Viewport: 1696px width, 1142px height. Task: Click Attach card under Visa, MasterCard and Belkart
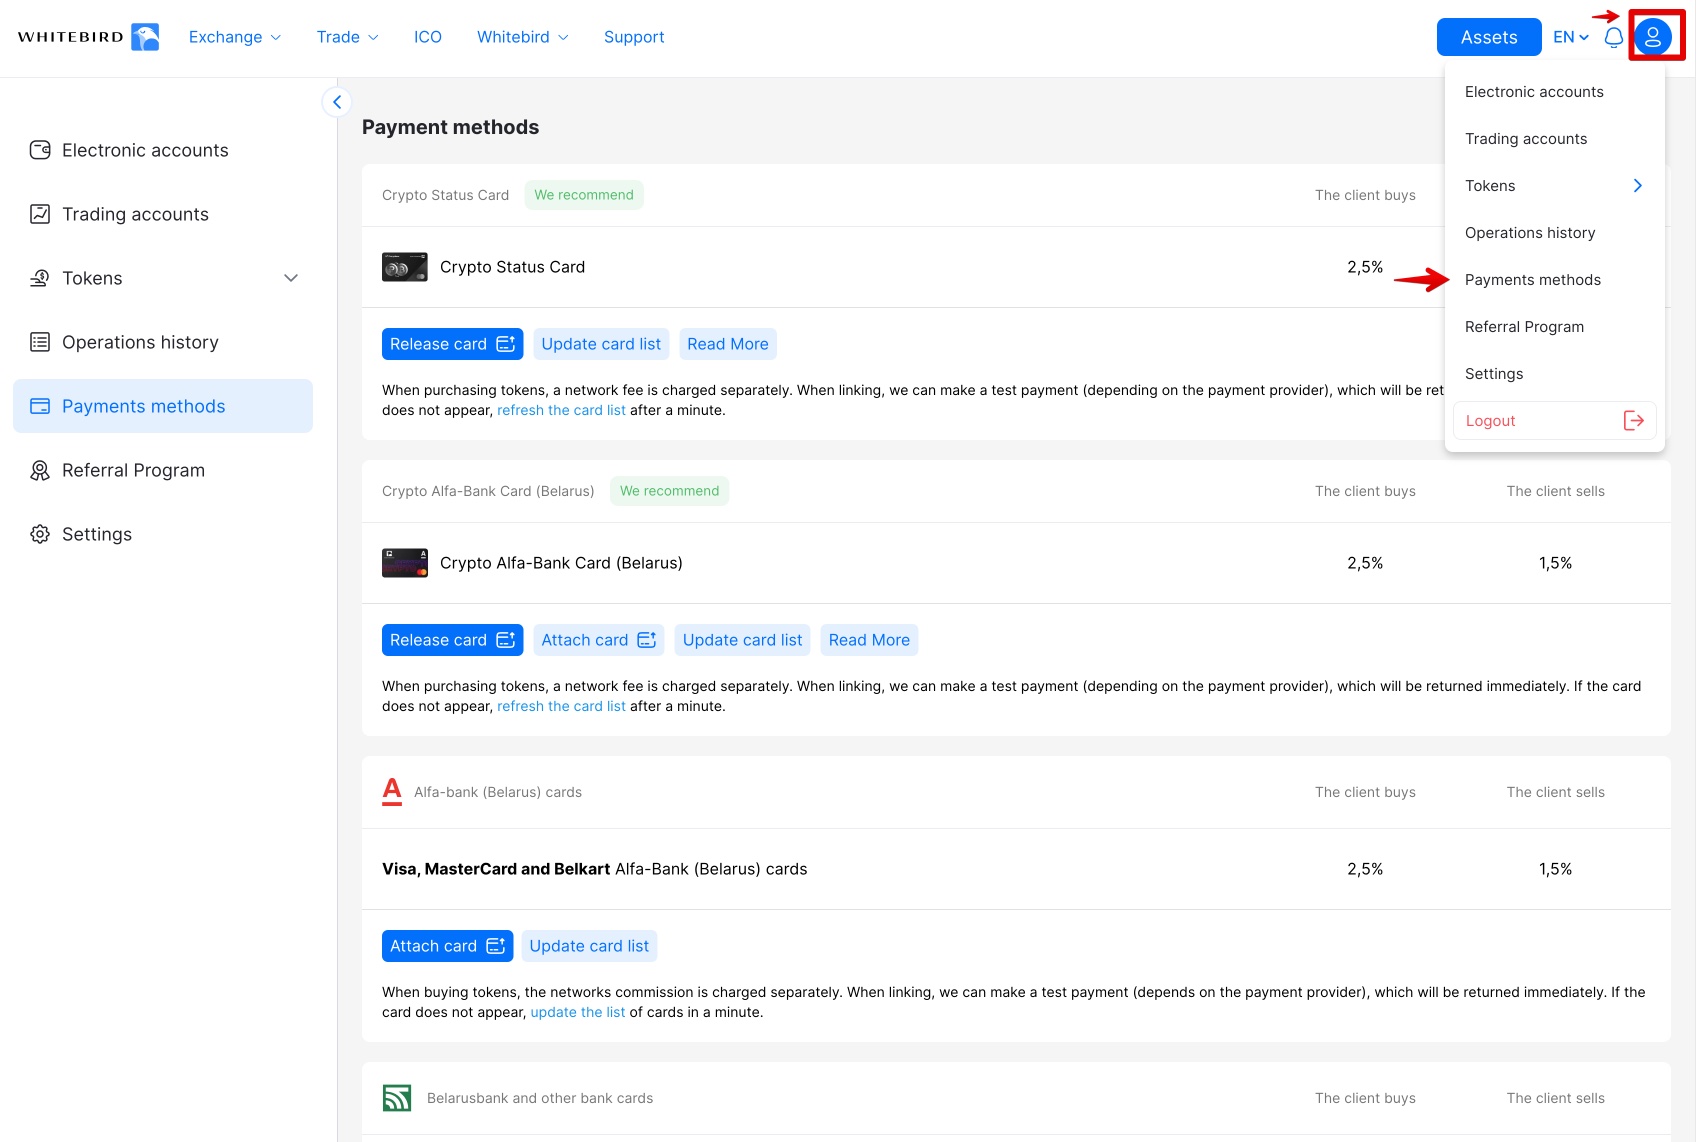(x=447, y=946)
